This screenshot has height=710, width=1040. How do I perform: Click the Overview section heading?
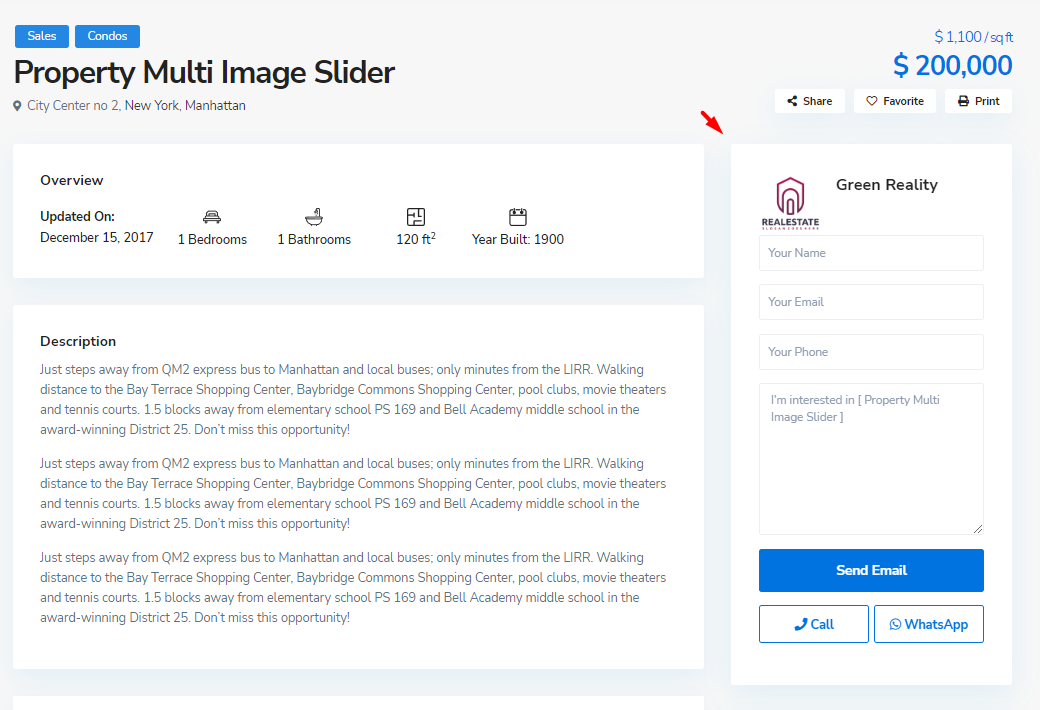pyautogui.click(x=72, y=180)
